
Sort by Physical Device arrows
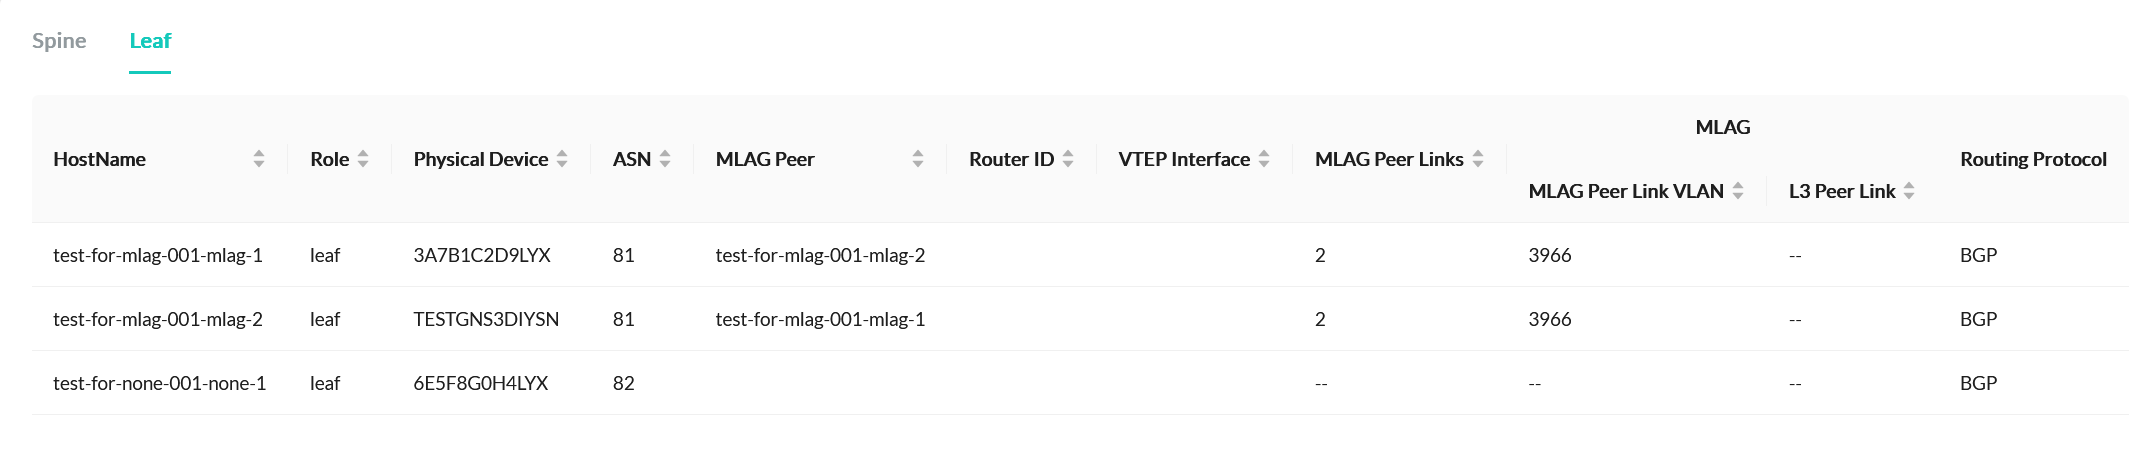(562, 159)
